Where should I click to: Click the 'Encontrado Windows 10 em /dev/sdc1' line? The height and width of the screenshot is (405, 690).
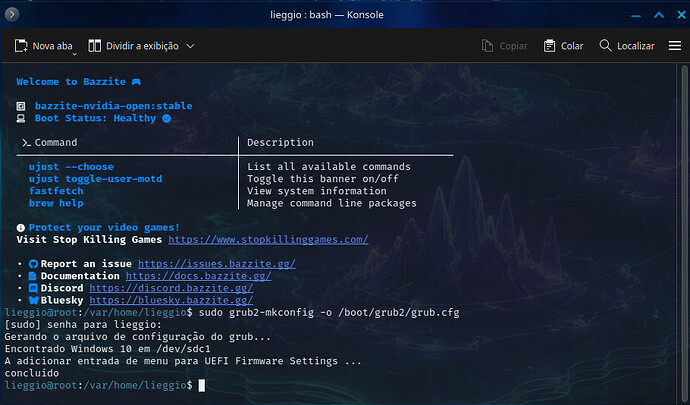tap(107, 349)
